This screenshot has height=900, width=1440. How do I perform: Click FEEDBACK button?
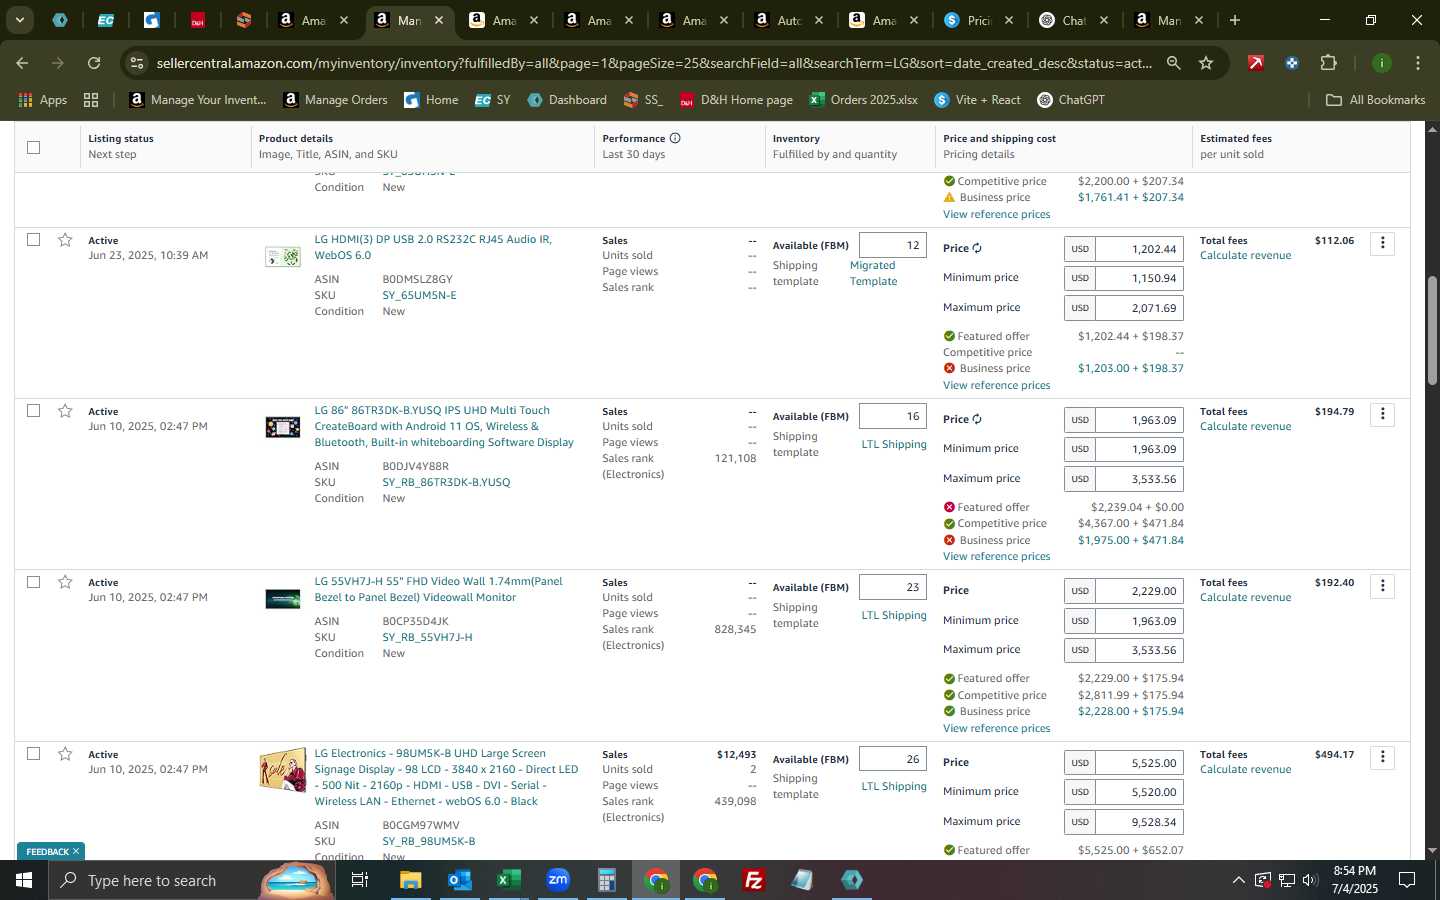pos(47,851)
